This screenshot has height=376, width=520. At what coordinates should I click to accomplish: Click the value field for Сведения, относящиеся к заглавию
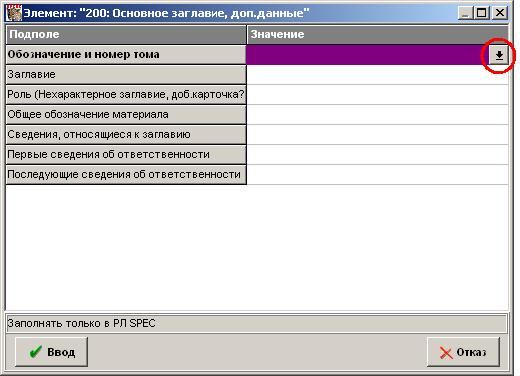[377, 134]
